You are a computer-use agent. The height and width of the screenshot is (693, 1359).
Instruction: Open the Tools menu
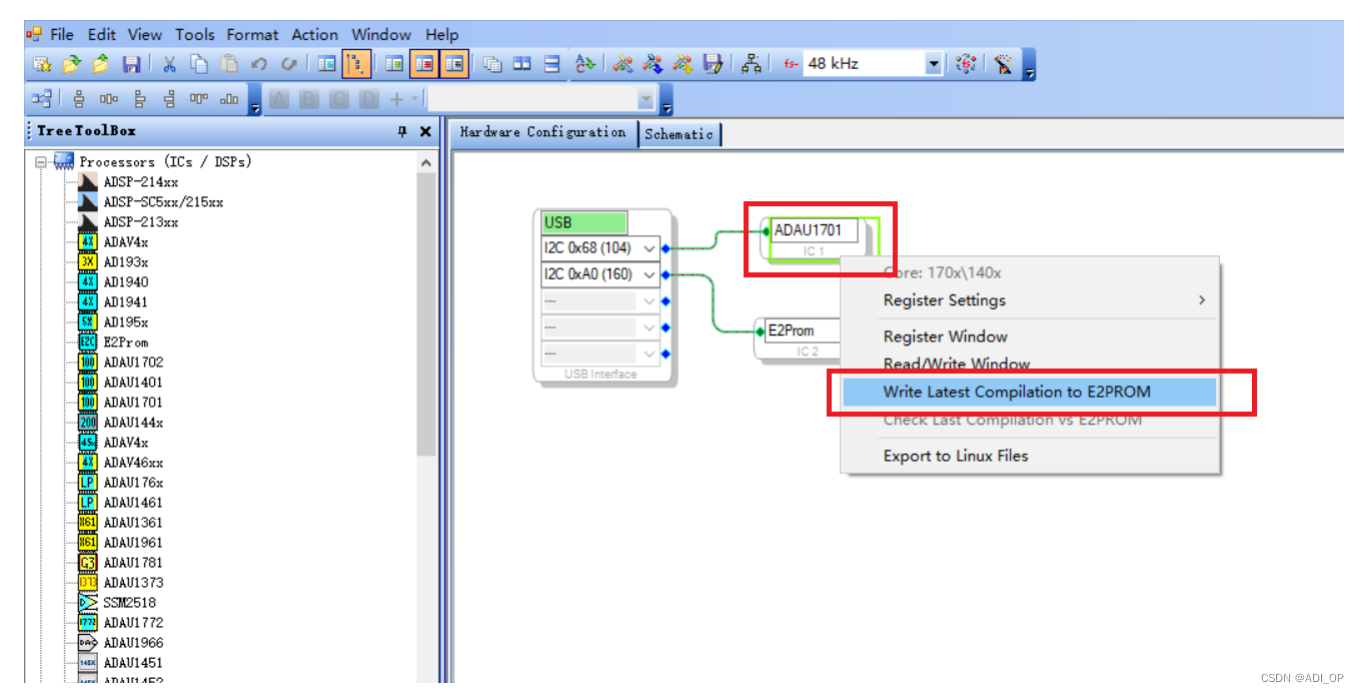point(195,34)
